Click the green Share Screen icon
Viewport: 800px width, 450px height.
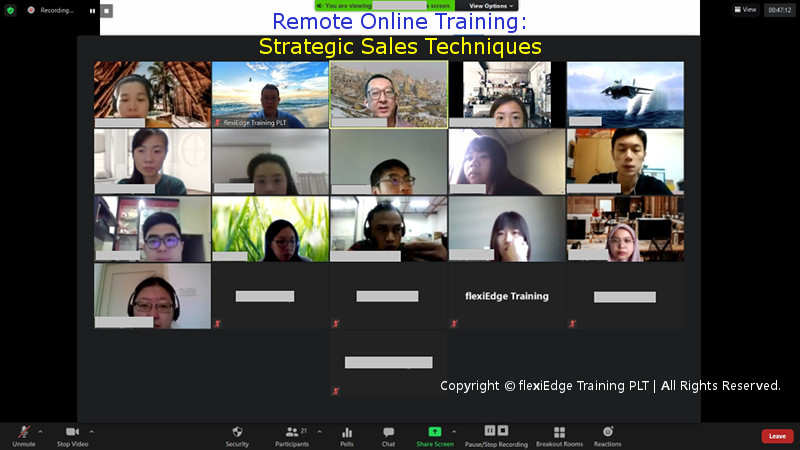click(435, 432)
